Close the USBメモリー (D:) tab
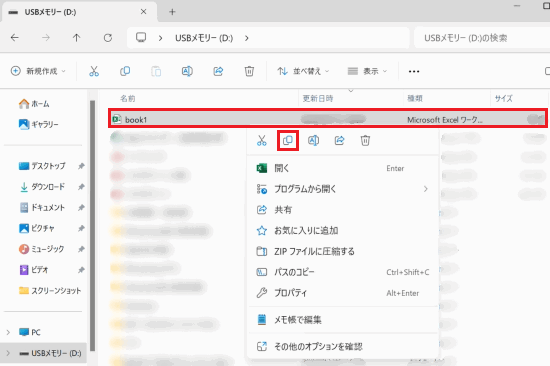 [x=143, y=12]
